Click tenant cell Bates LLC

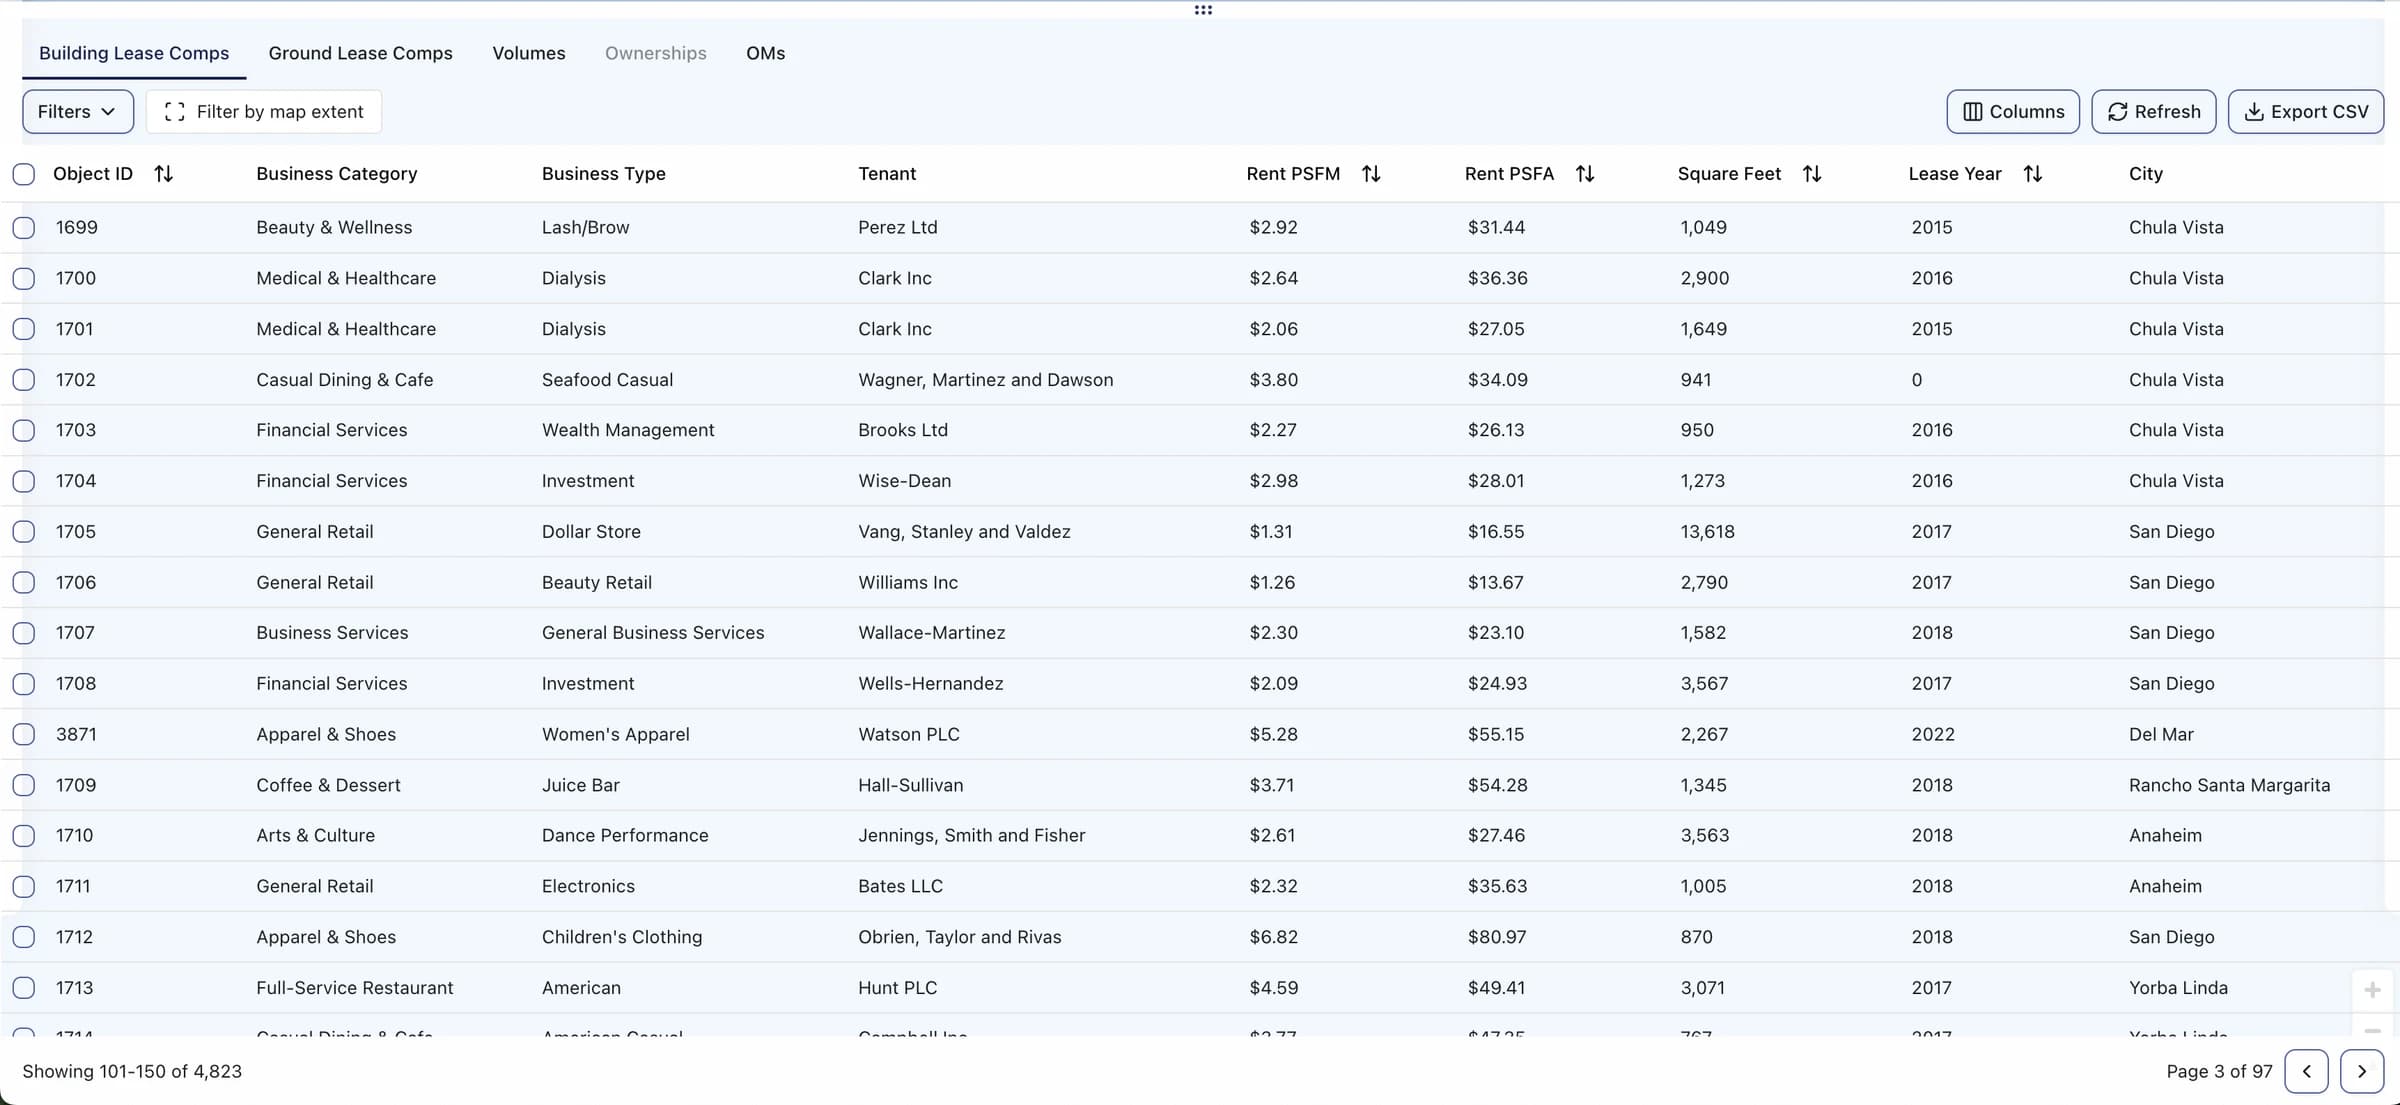point(901,887)
